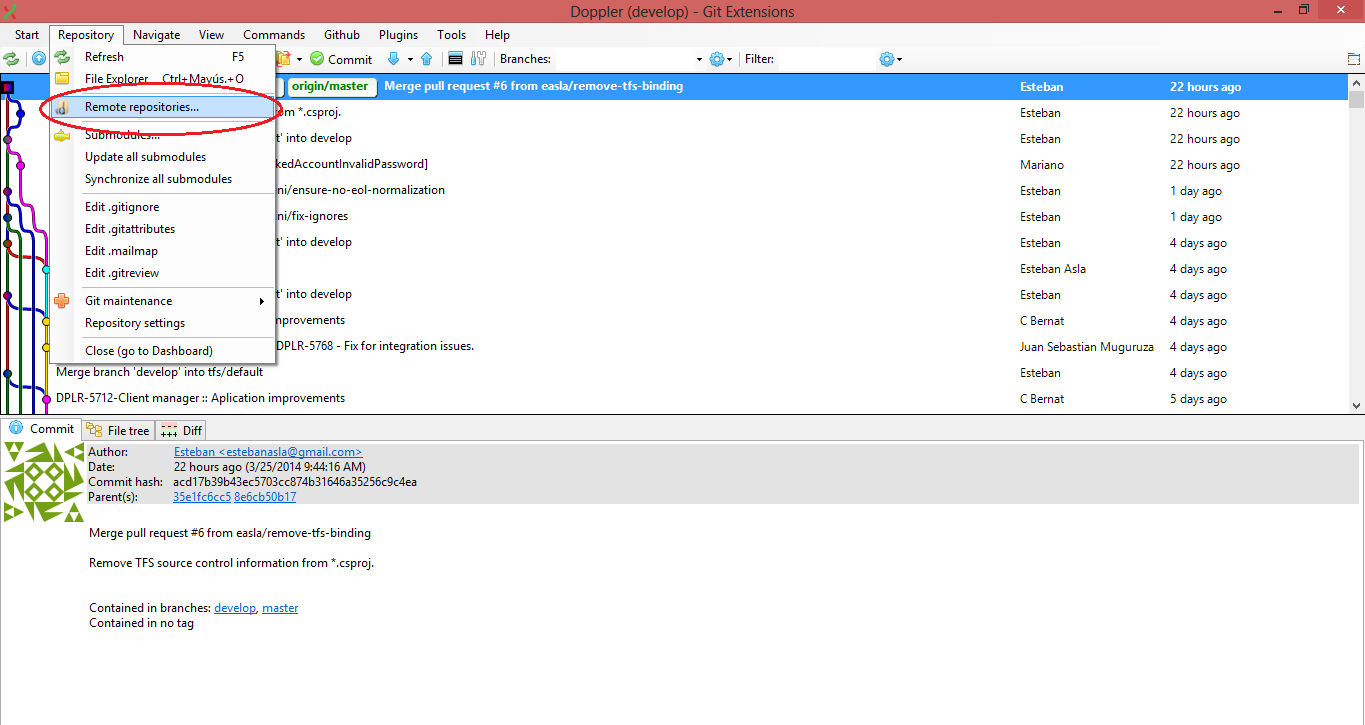Viewport: 1365px width, 725px height.
Task: Click the green author avatar image
Action: click(x=44, y=482)
